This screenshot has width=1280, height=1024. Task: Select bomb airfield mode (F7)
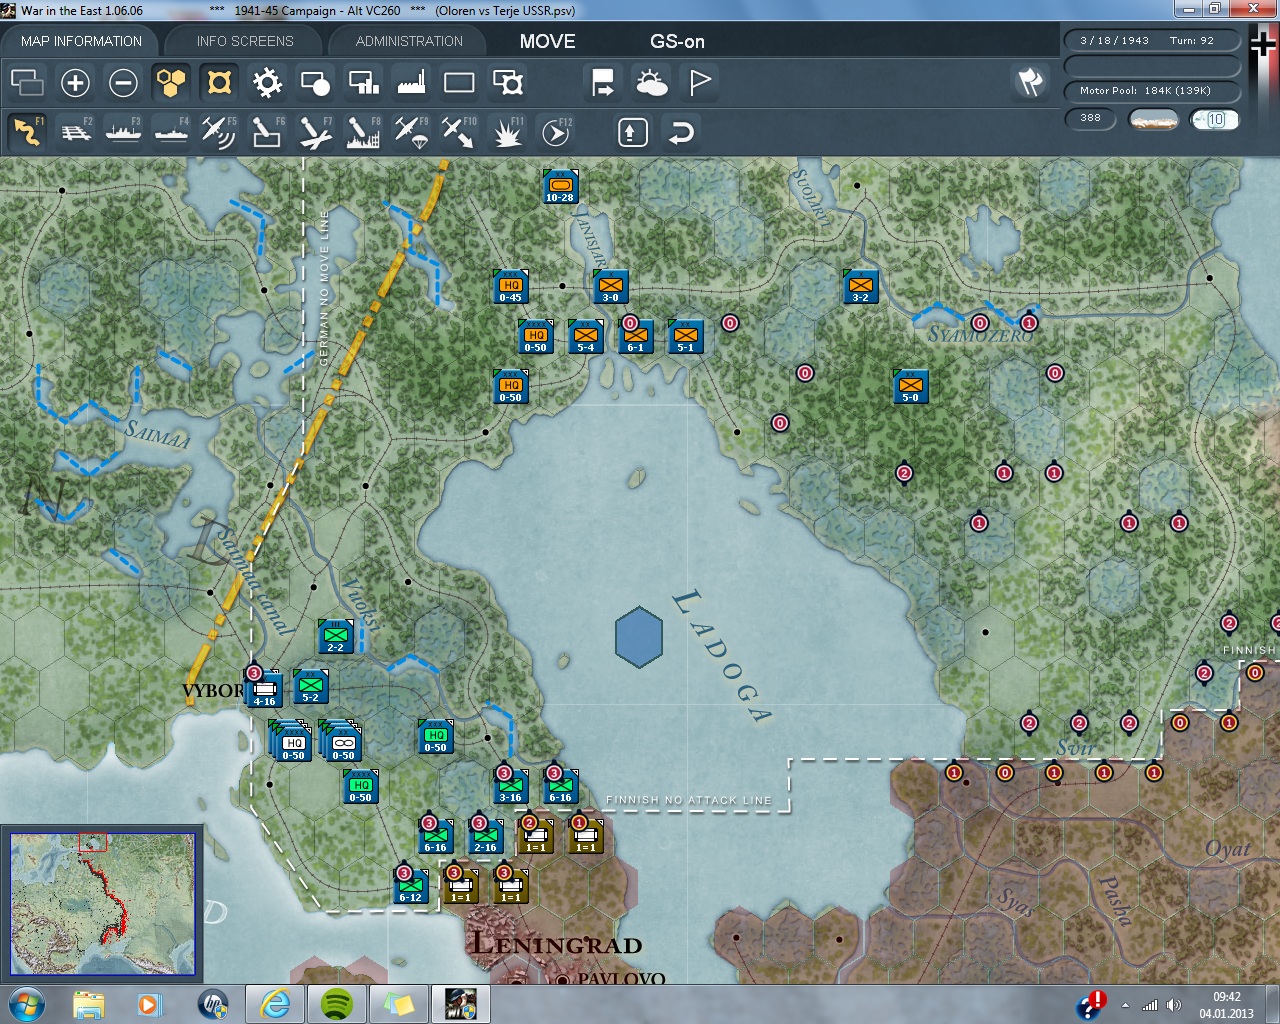(315, 132)
